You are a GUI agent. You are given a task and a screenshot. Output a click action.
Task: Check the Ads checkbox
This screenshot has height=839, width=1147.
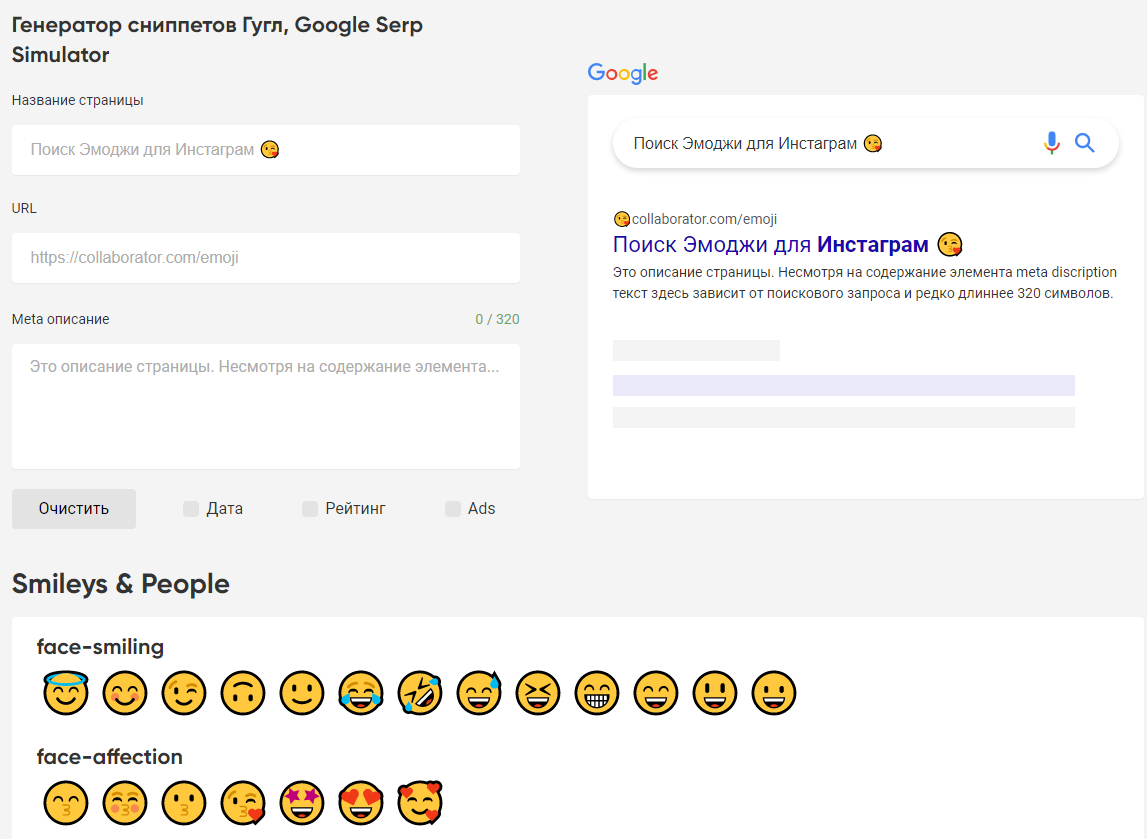click(453, 509)
